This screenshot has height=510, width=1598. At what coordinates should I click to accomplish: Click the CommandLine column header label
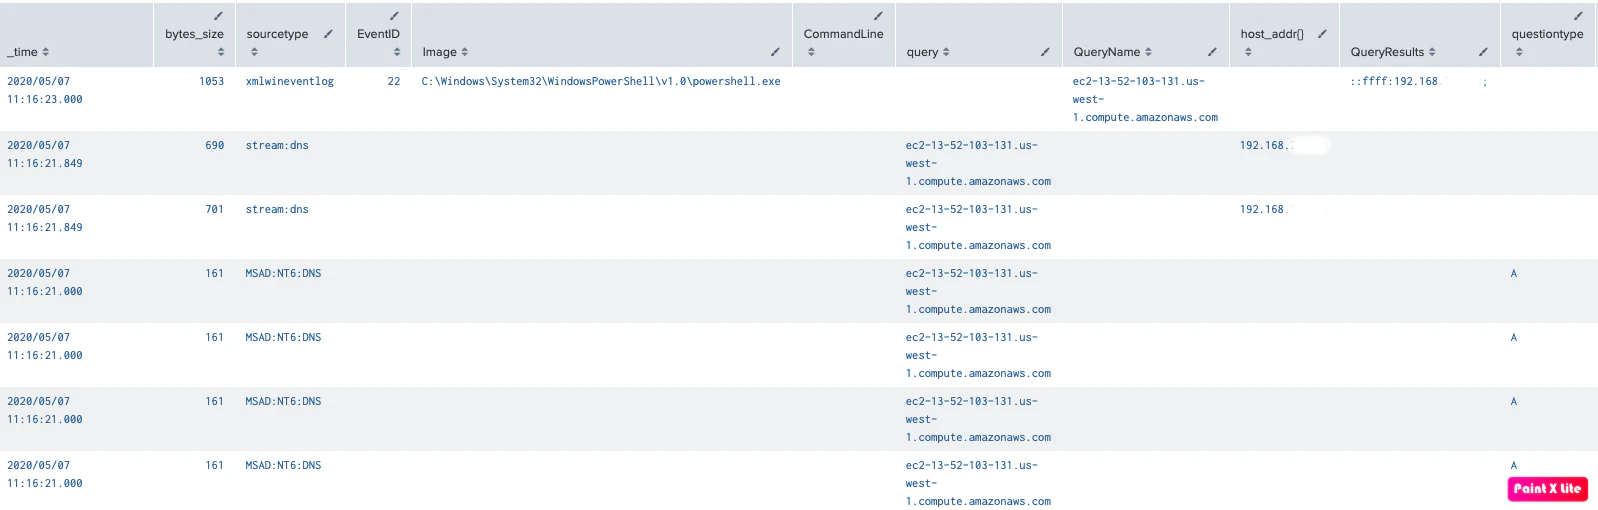pyautogui.click(x=843, y=34)
